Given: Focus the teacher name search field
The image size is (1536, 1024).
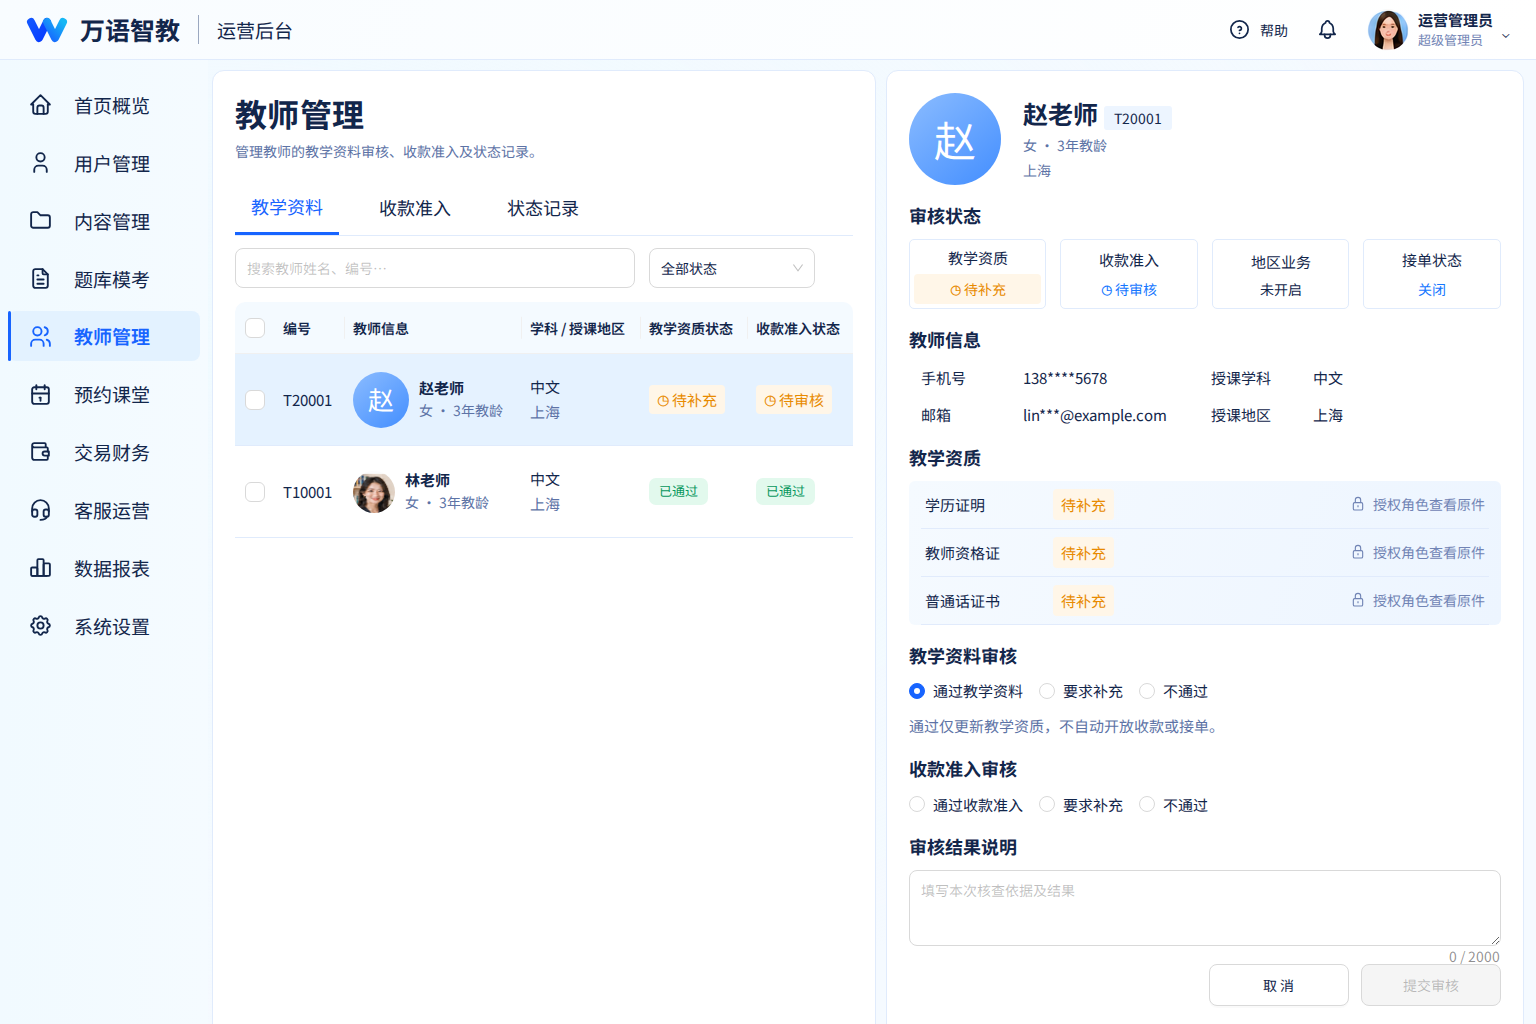Looking at the screenshot, I should (435, 268).
